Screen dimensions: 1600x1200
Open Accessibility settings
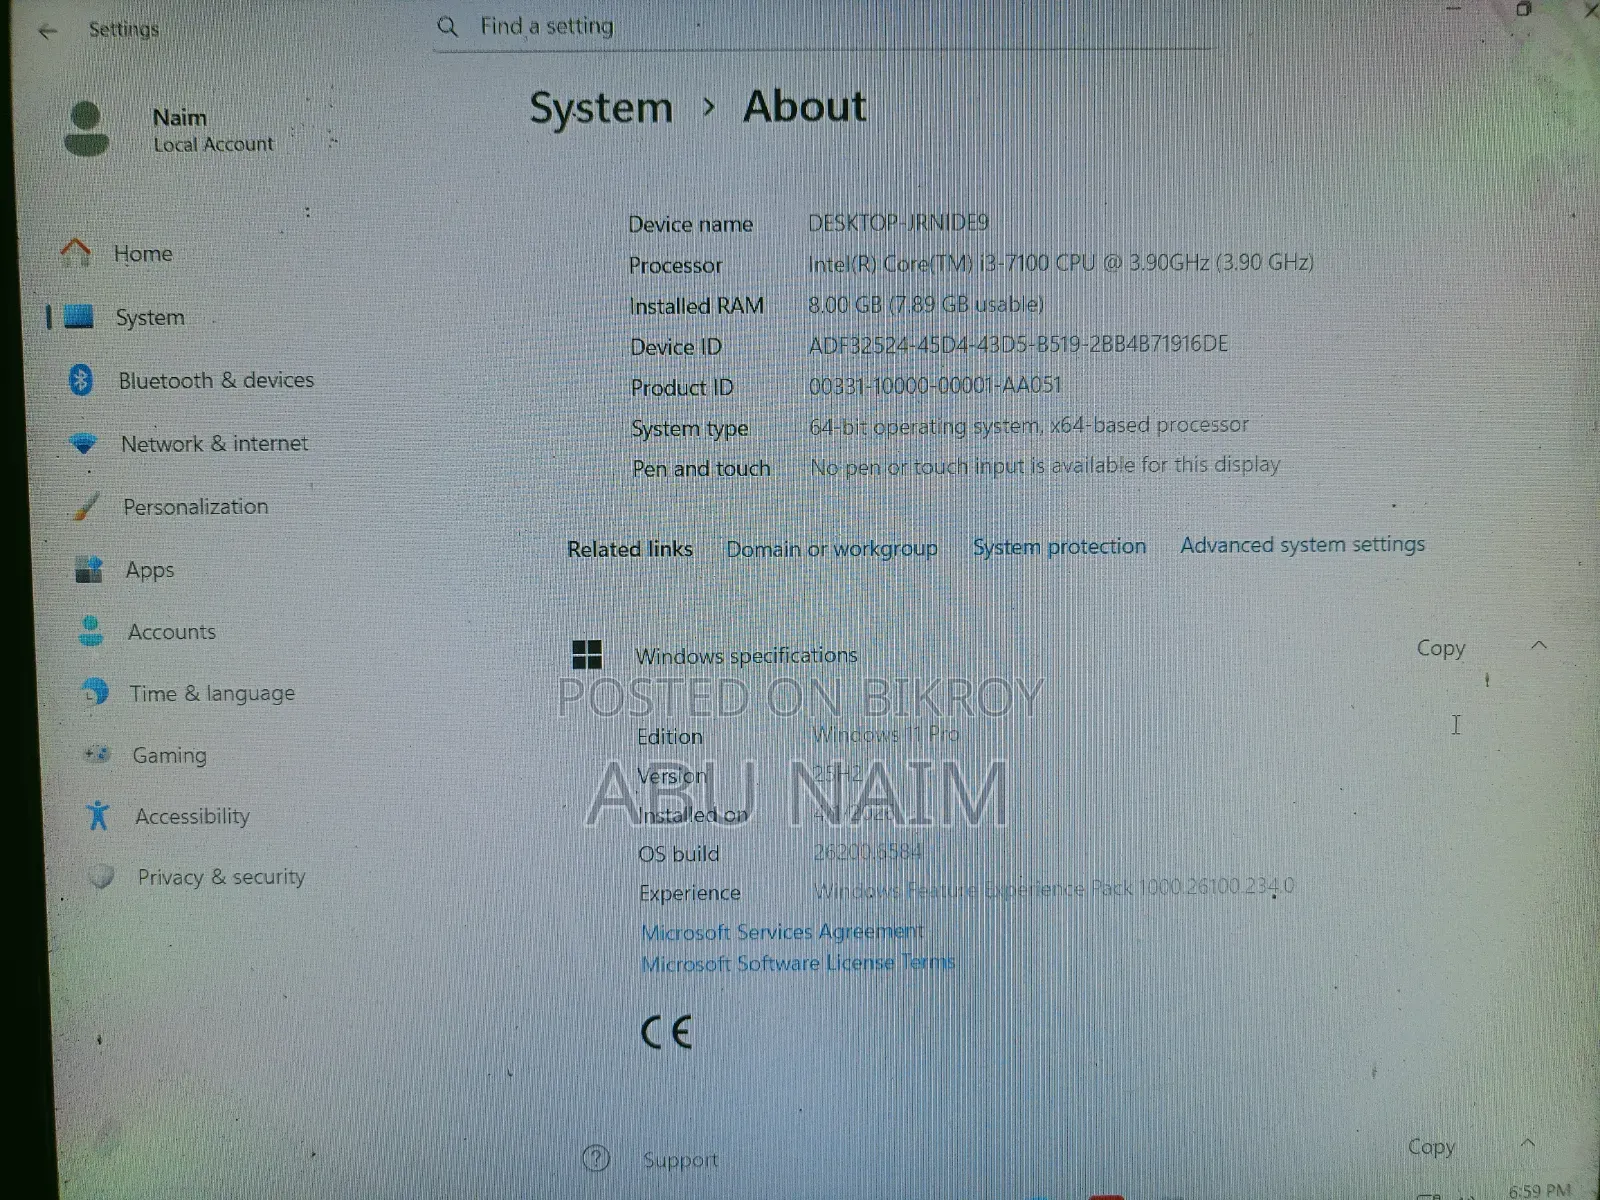[x=192, y=816]
